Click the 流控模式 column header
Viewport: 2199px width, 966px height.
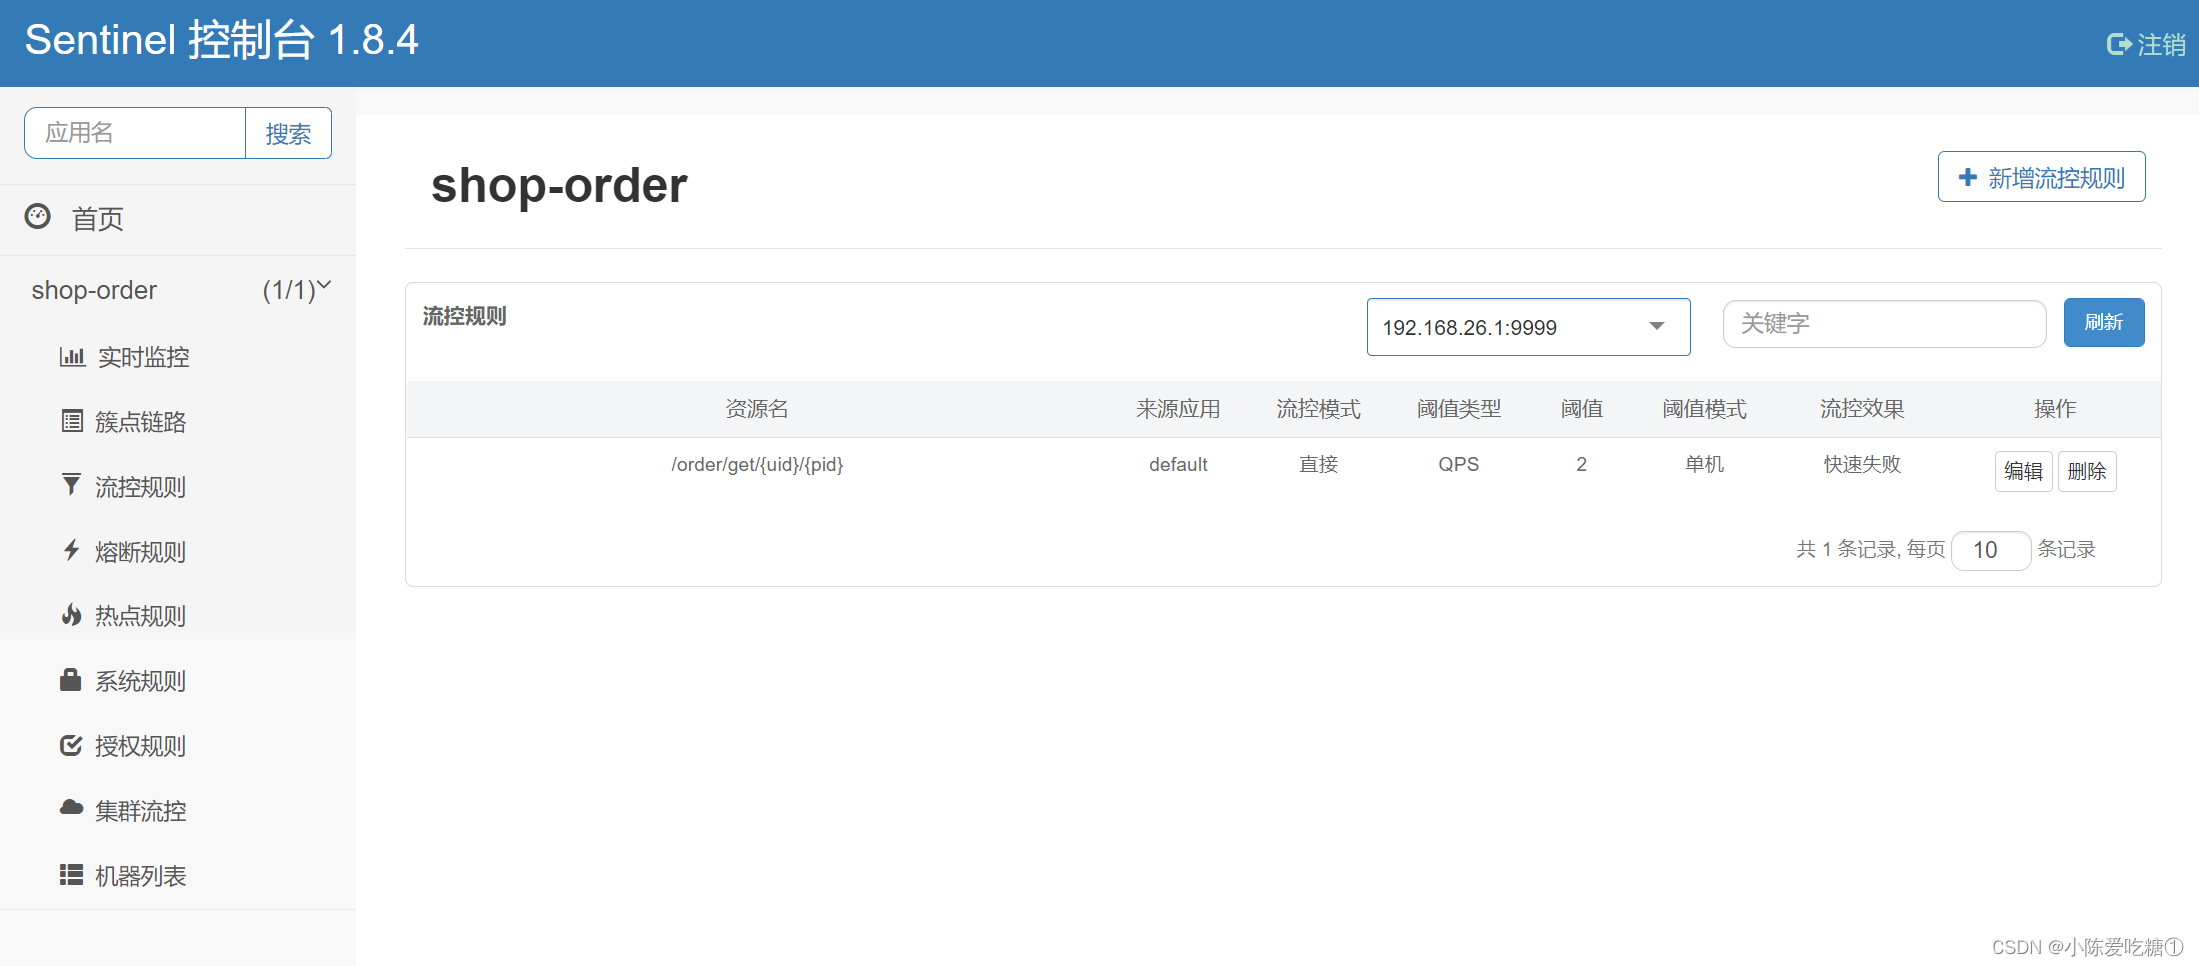[1318, 408]
